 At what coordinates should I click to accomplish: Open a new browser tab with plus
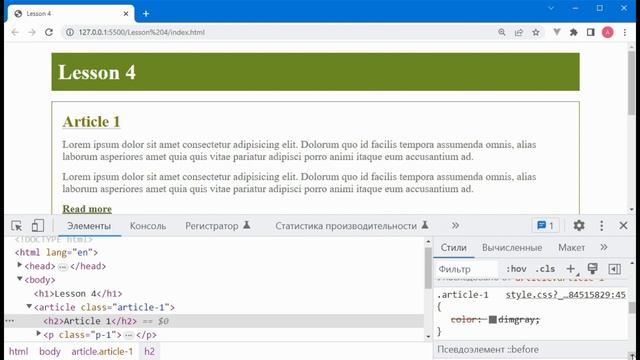(146, 13)
